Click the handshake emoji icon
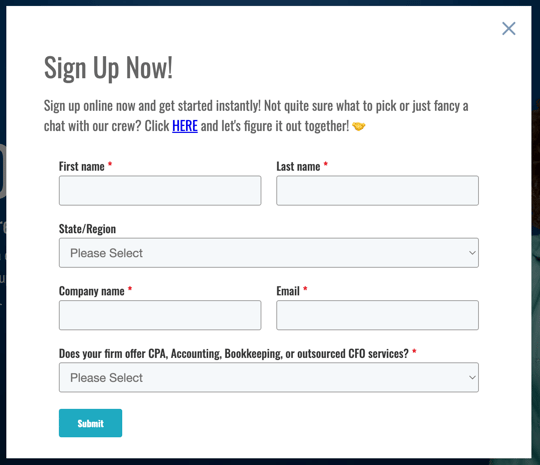This screenshot has height=465, width=540. pos(359,126)
